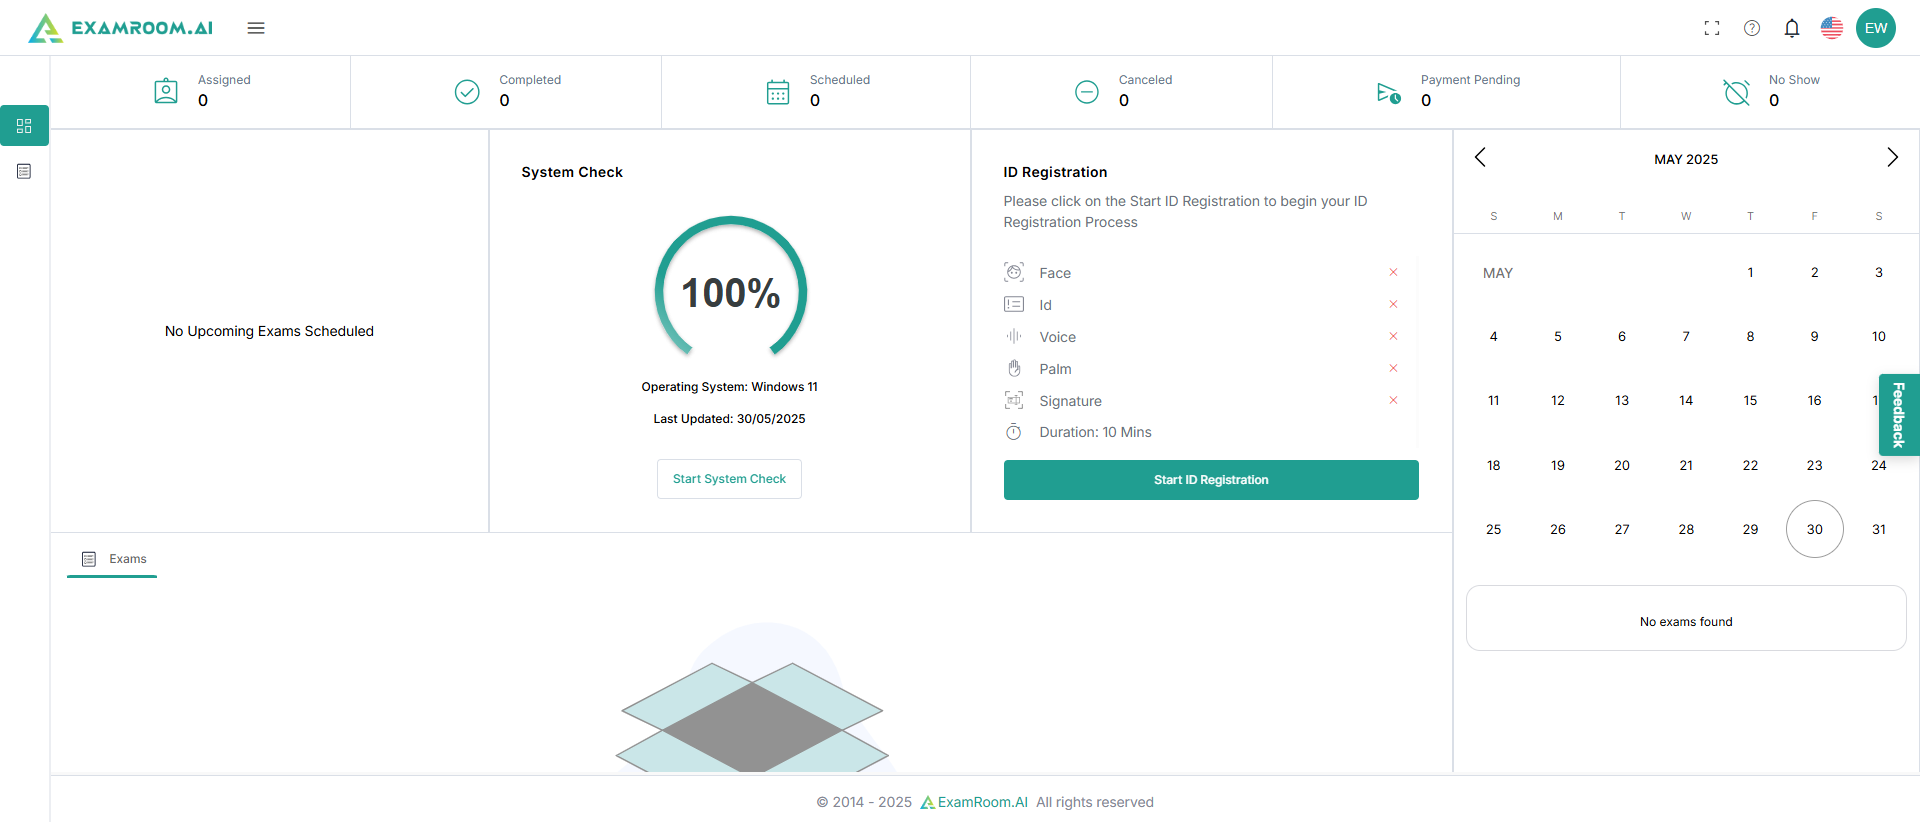Open the exams list sidebar icon
This screenshot has height=822, width=1920.
tap(24, 172)
